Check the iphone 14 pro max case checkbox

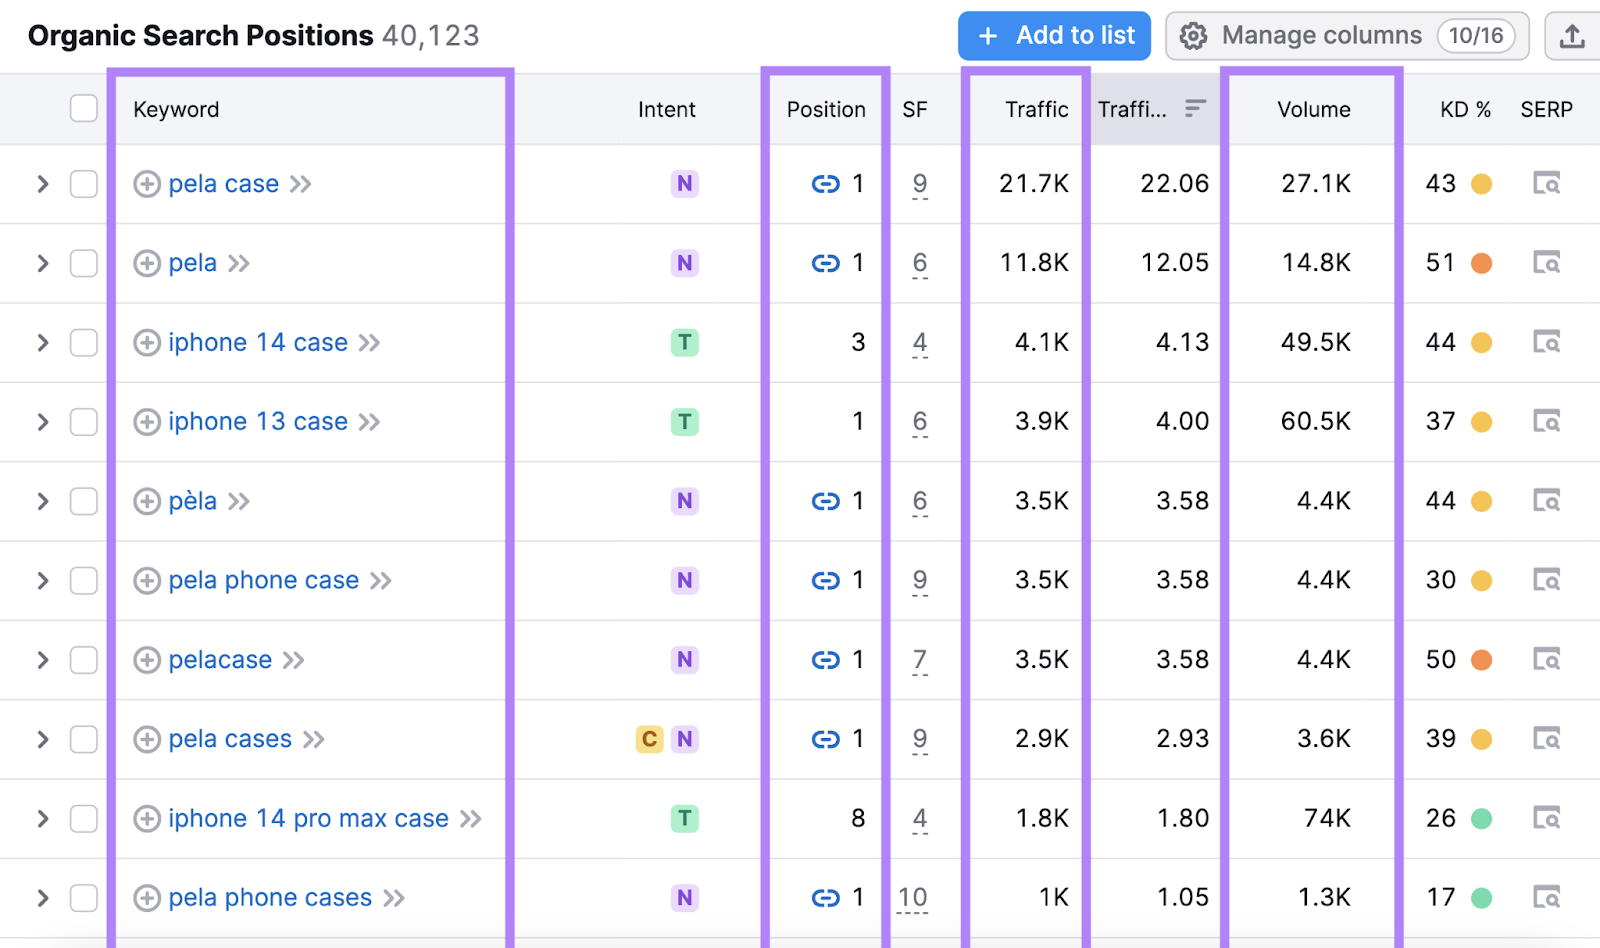pos(84,818)
